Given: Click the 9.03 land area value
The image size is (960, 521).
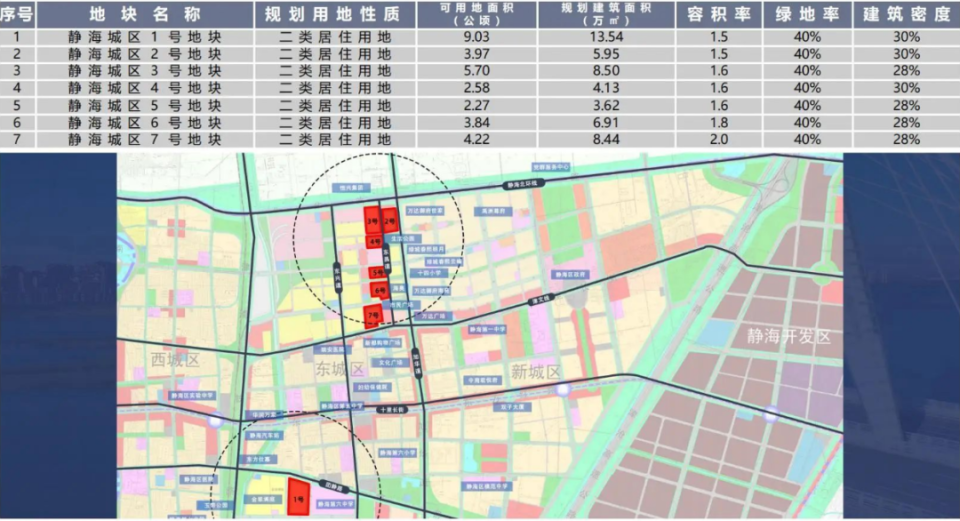Looking at the screenshot, I should 476,37.
